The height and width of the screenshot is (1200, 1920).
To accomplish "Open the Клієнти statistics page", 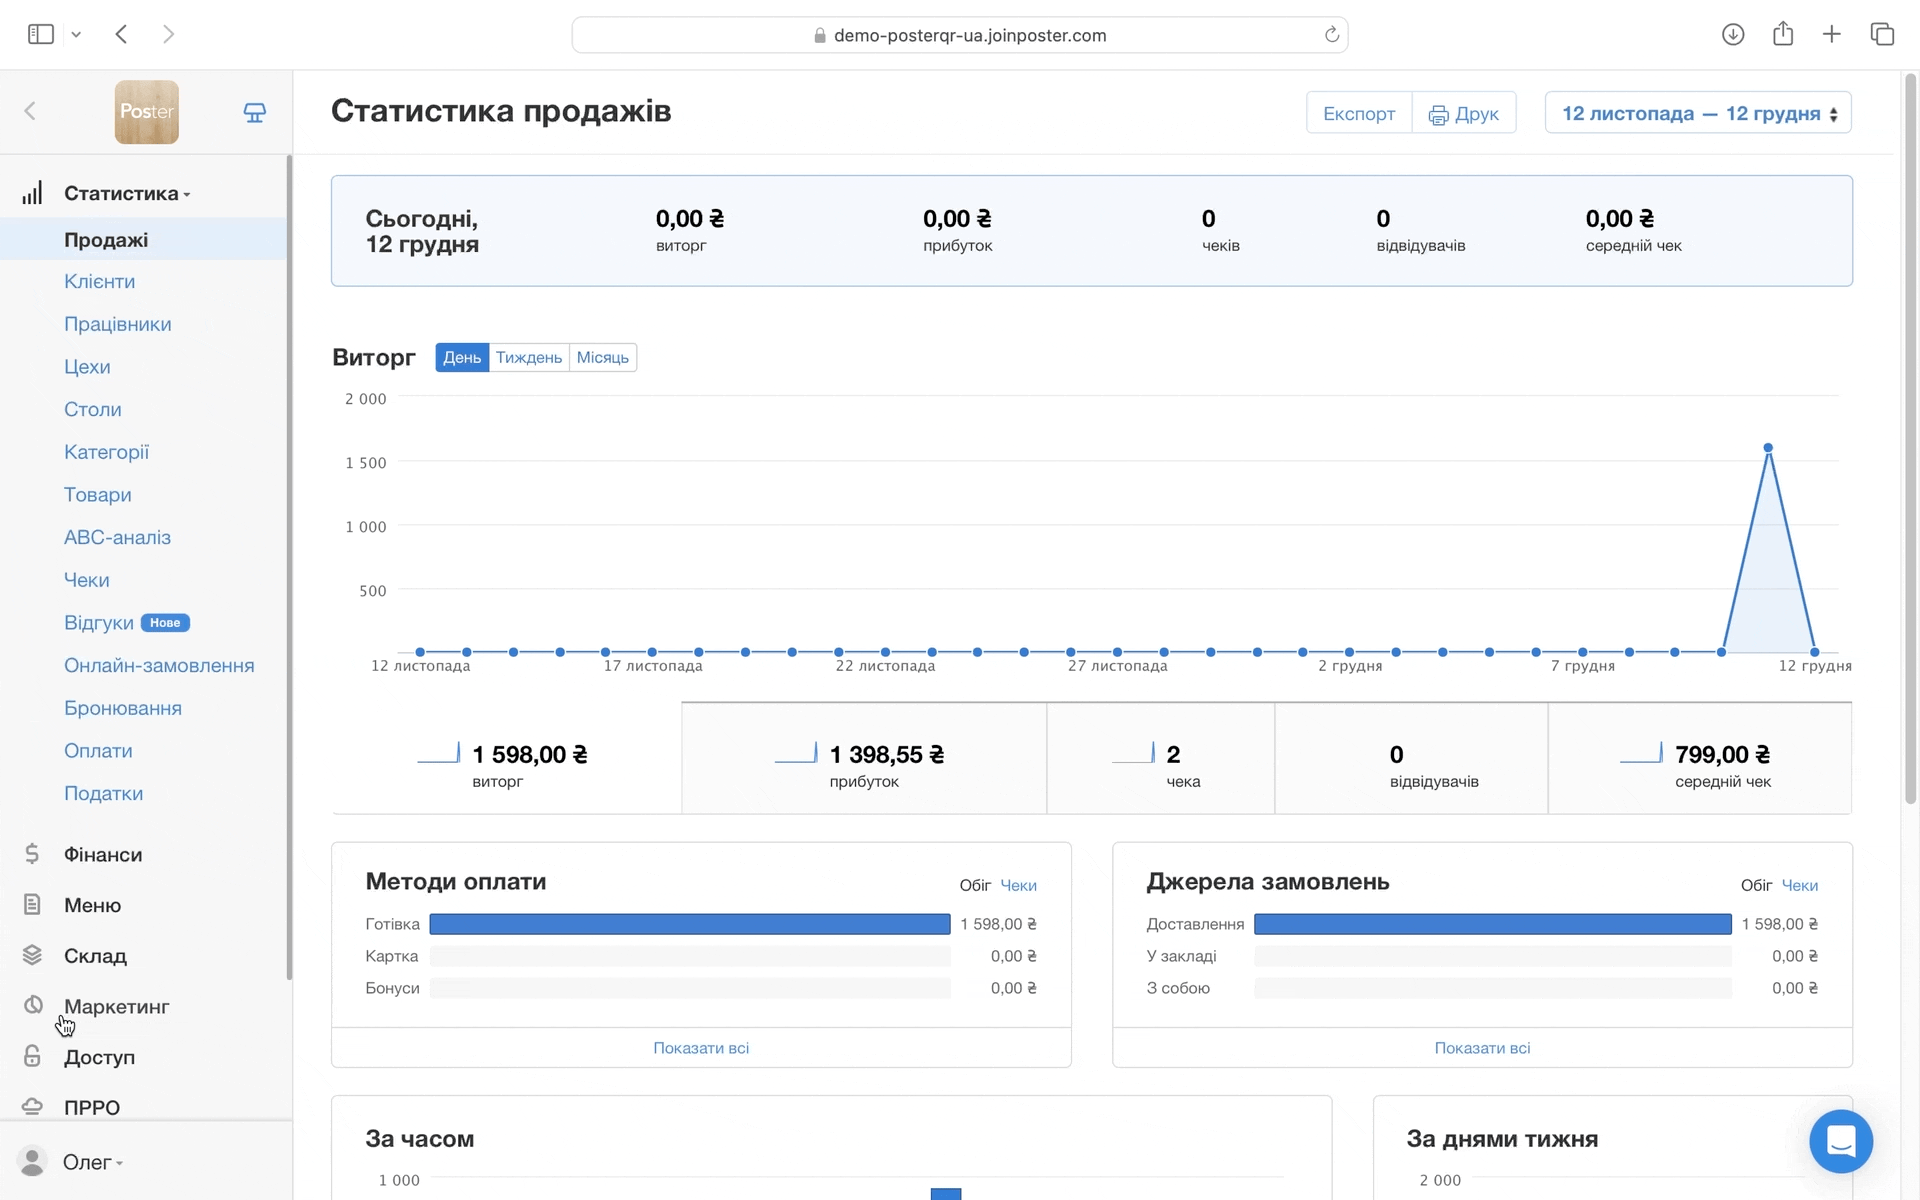I will coord(99,281).
